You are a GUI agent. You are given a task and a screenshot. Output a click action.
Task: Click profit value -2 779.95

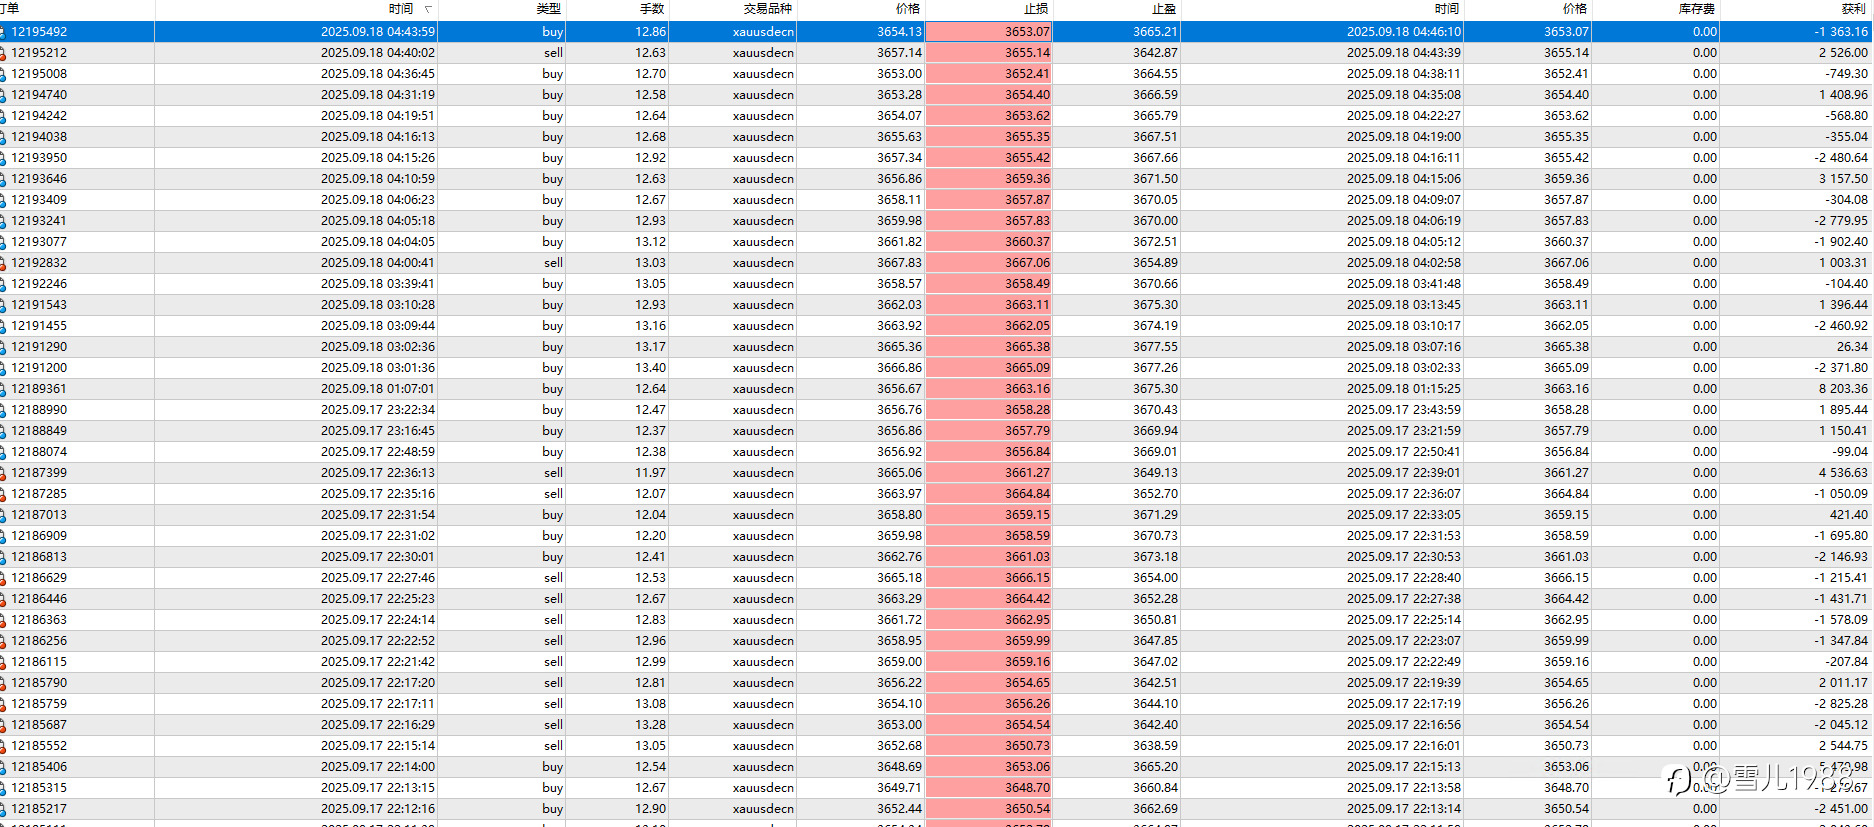click(1841, 221)
